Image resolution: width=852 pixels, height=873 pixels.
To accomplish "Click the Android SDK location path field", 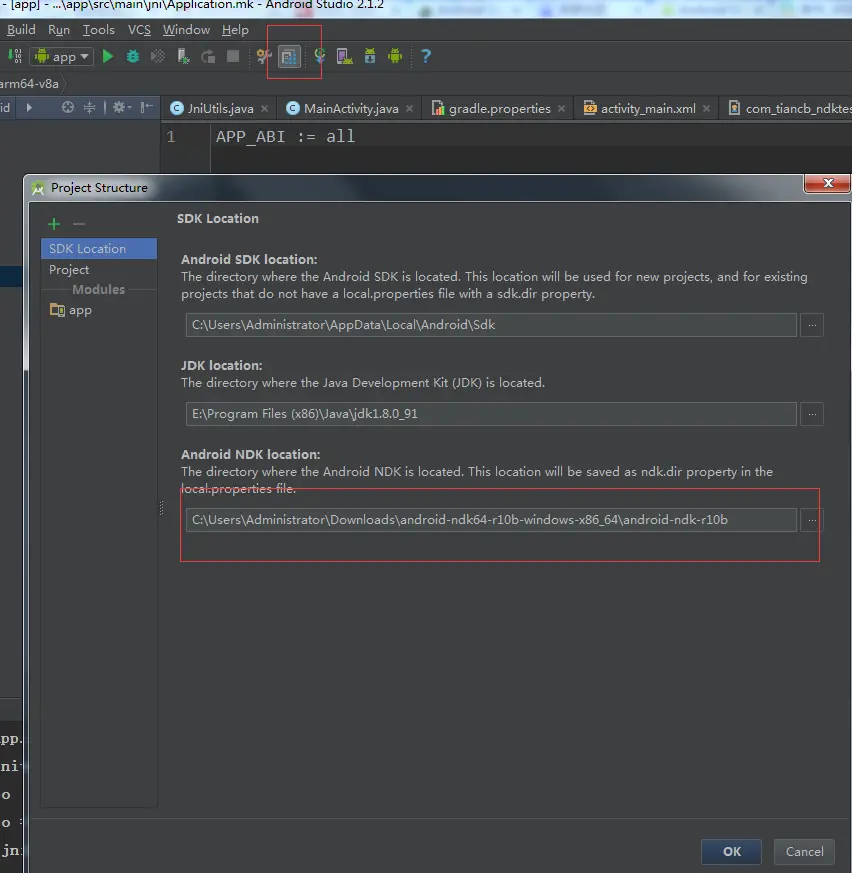I will tap(491, 325).
